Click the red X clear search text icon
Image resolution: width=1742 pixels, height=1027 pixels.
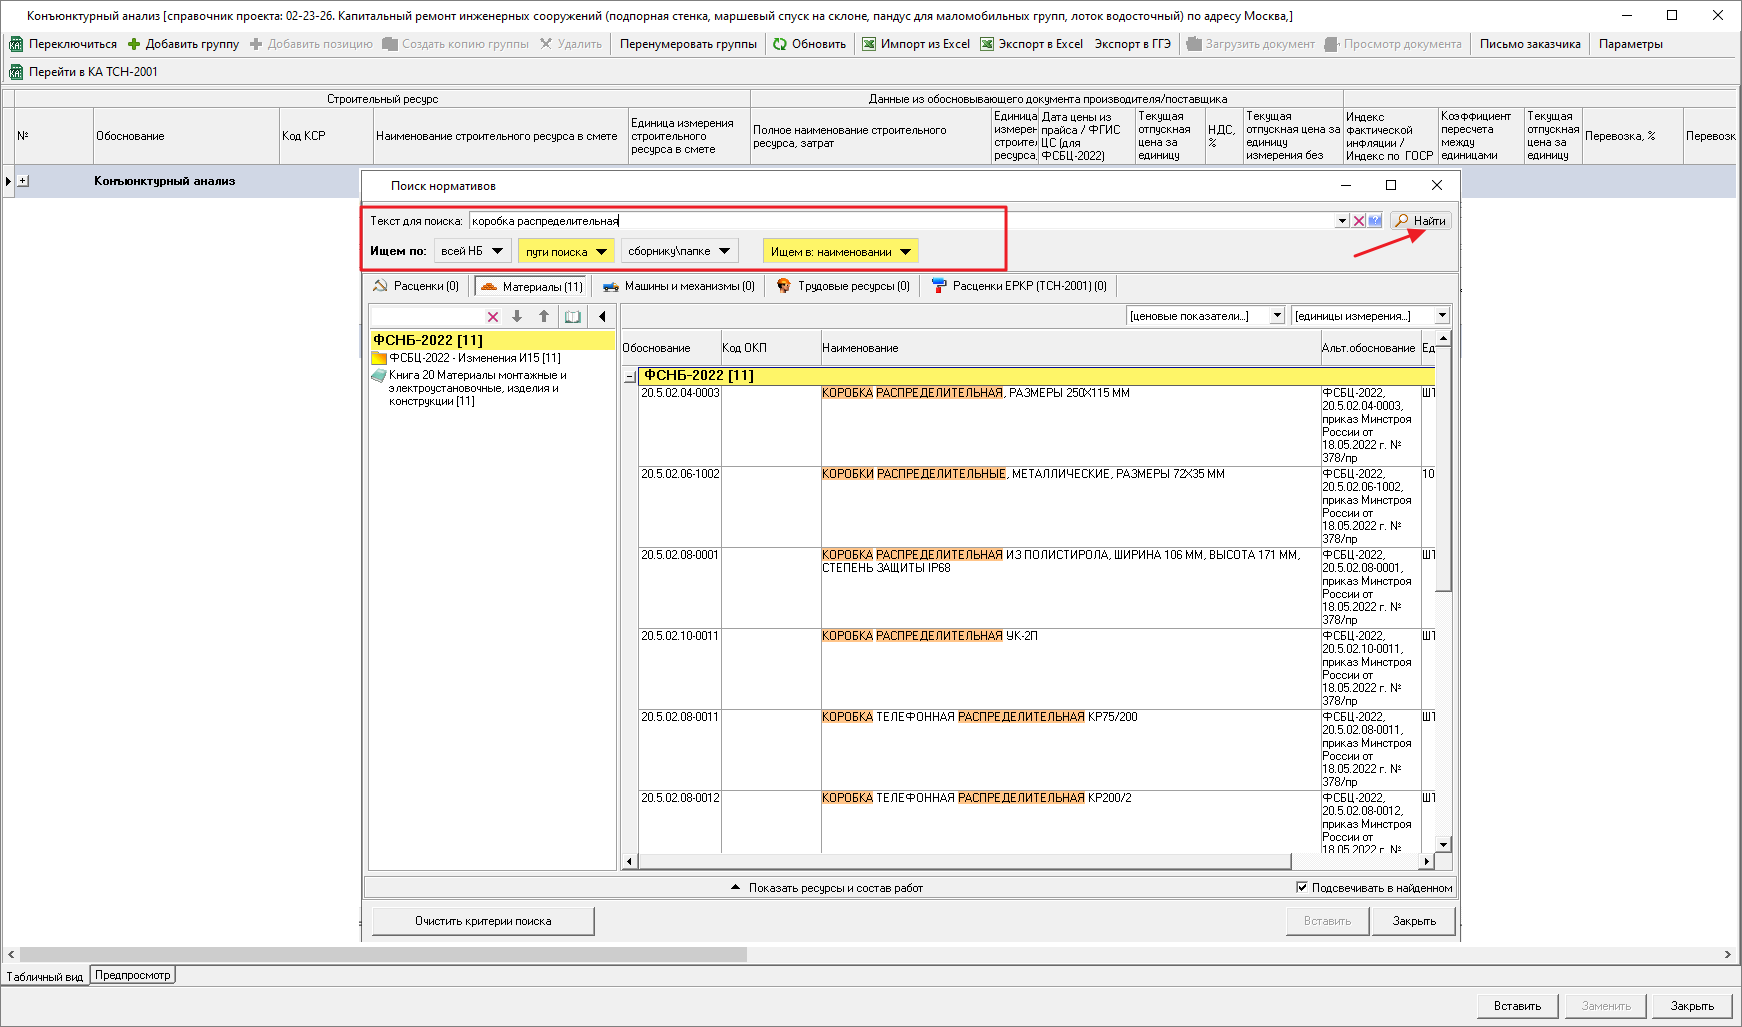point(1359,221)
